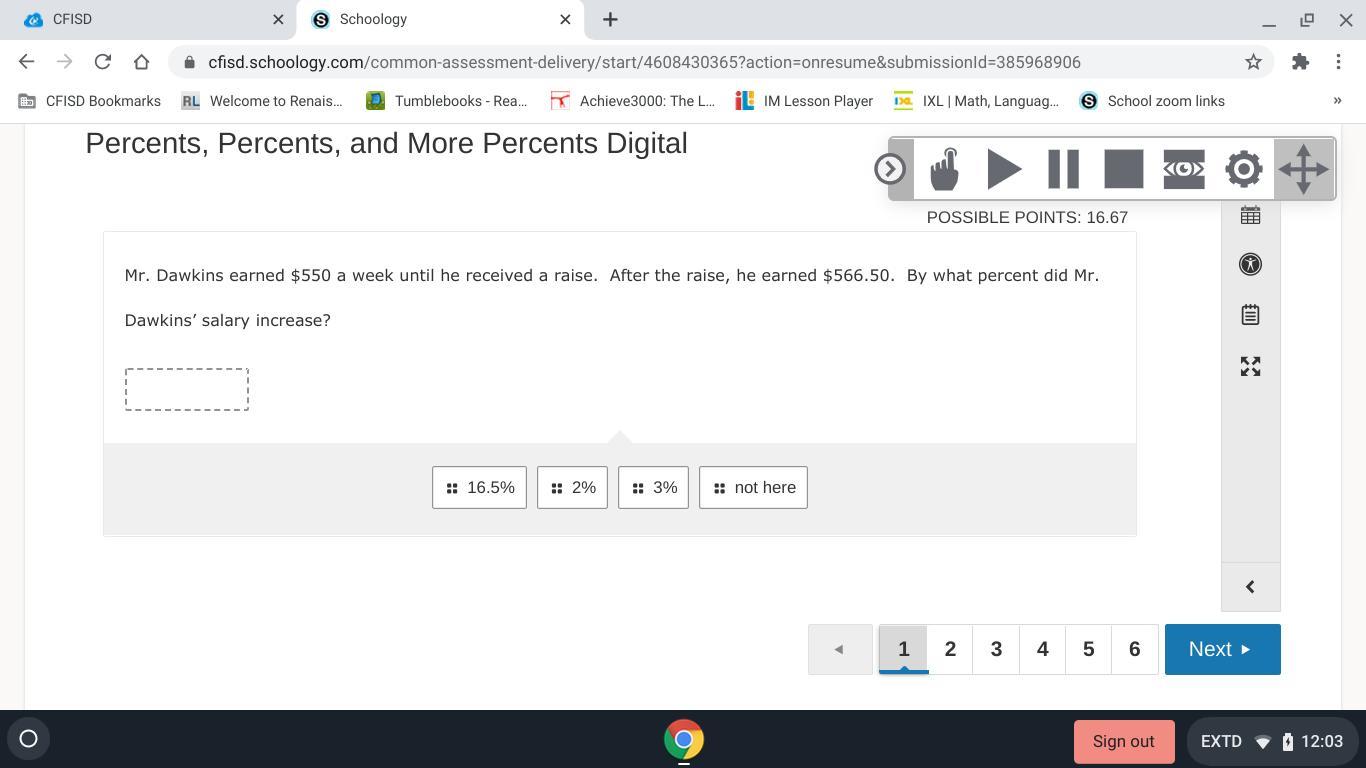Collapse the reader toolbar with arrow
Viewport: 1366px width, 768px height.
point(889,169)
